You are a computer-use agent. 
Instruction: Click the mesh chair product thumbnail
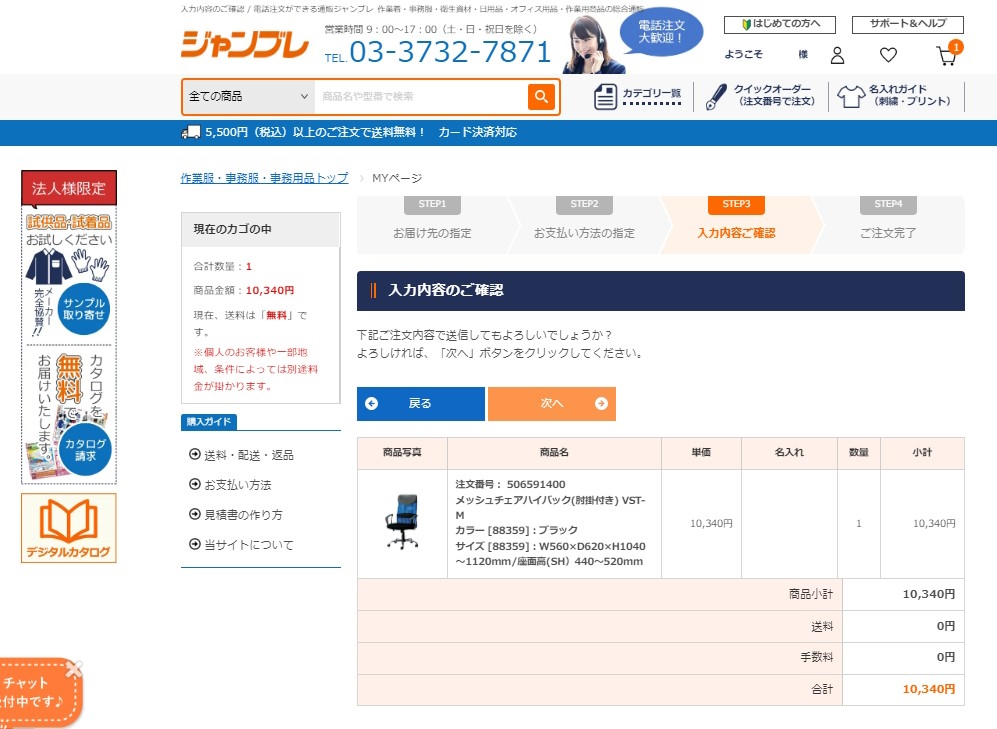(x=401, y=523)
